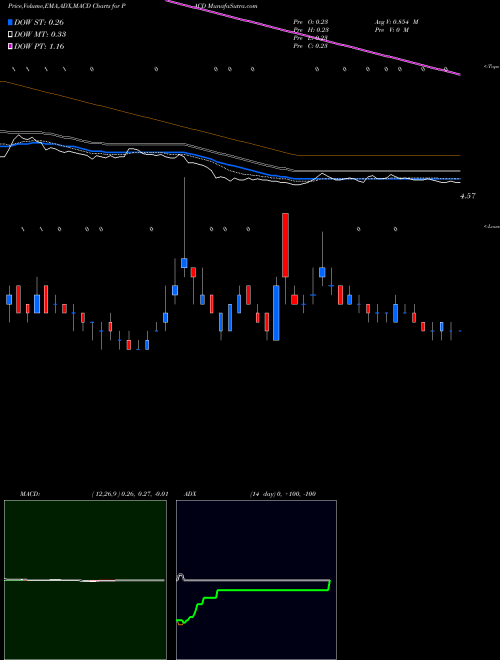Select the 'DOW ST: 0.26' legend text
The image size is (500, 660).
[x=39, y=22]
